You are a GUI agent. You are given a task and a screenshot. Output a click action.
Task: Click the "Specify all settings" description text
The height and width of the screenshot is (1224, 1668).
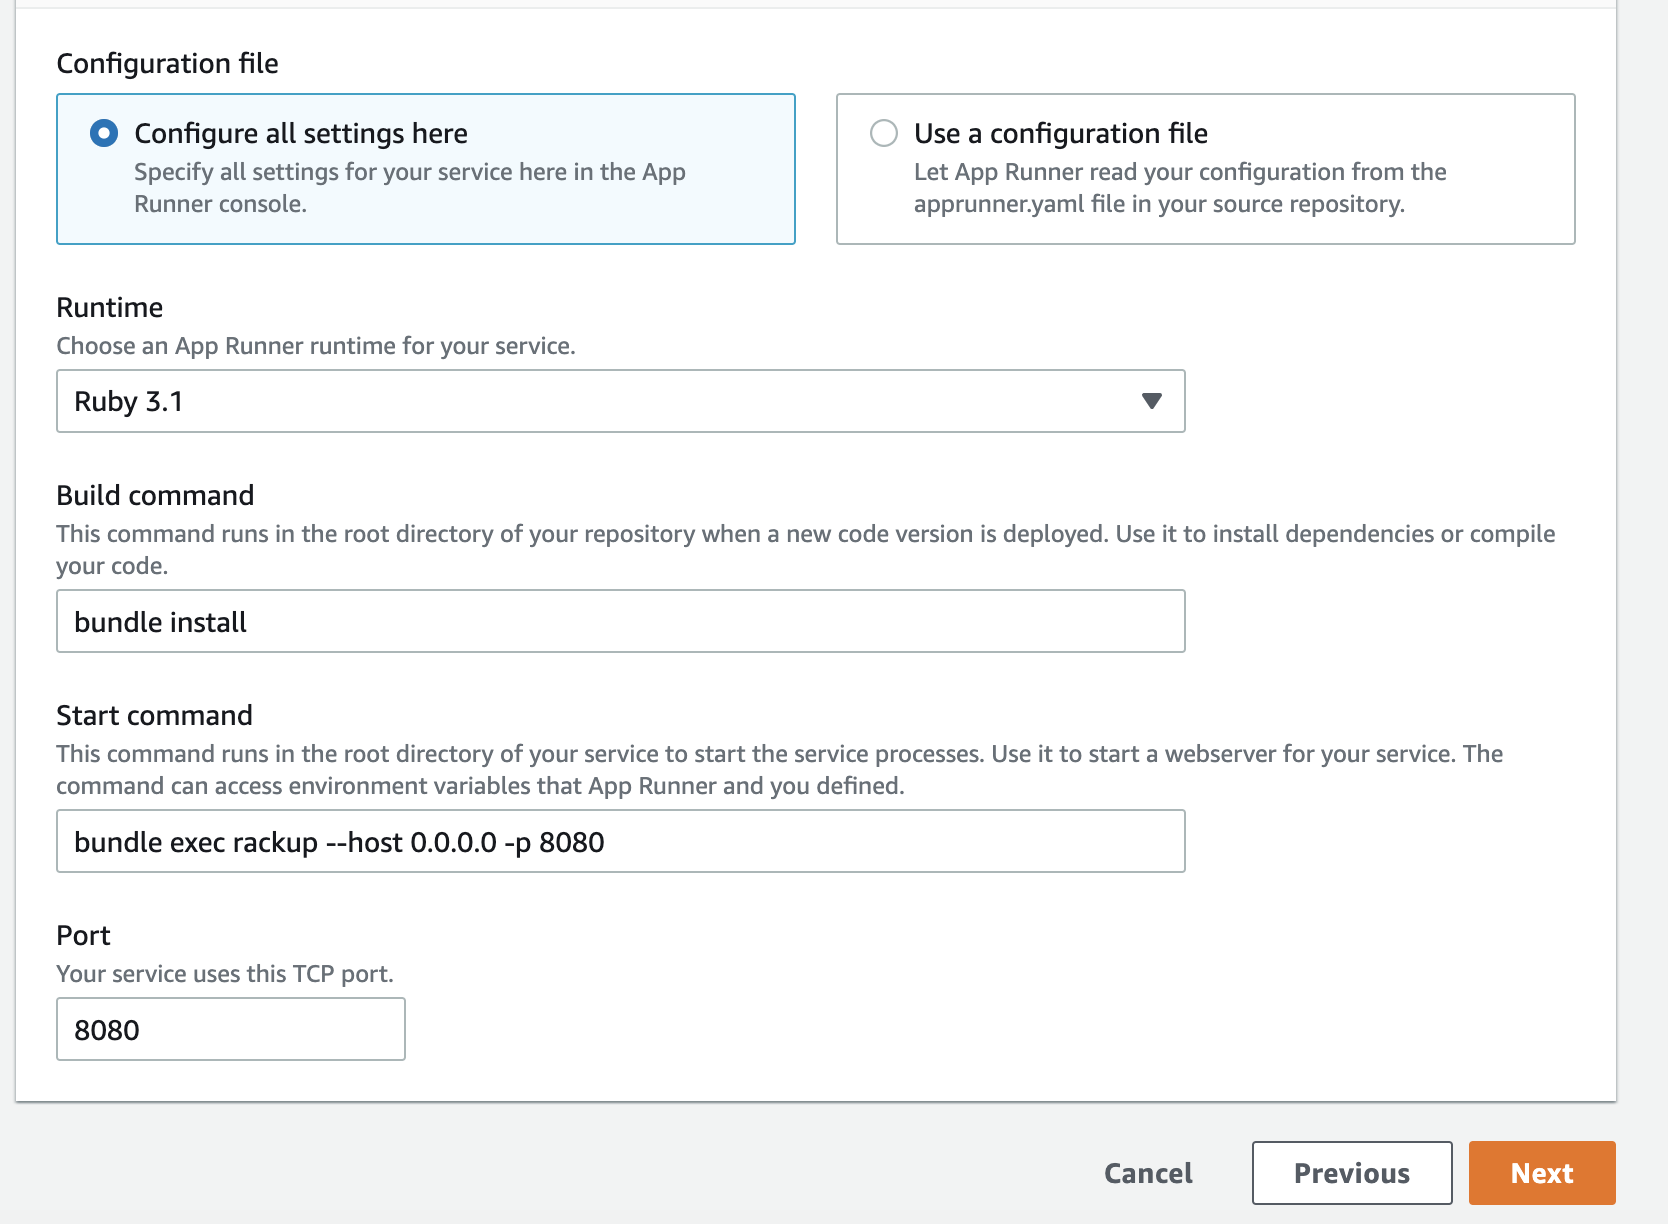click(410, 188)
